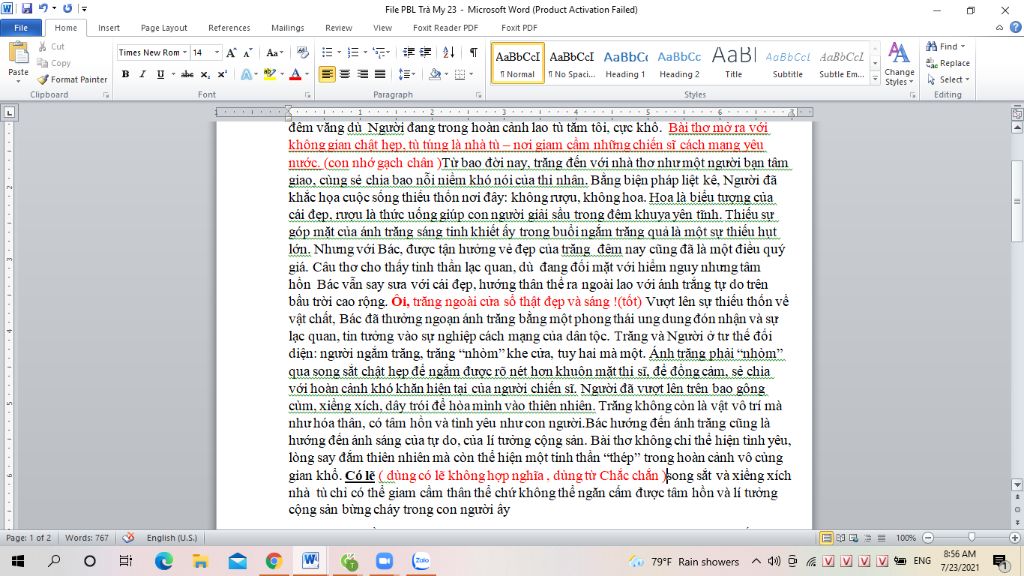Apply subscript formatting
Screen dimensions: 1024x576
tap(205, 74)
